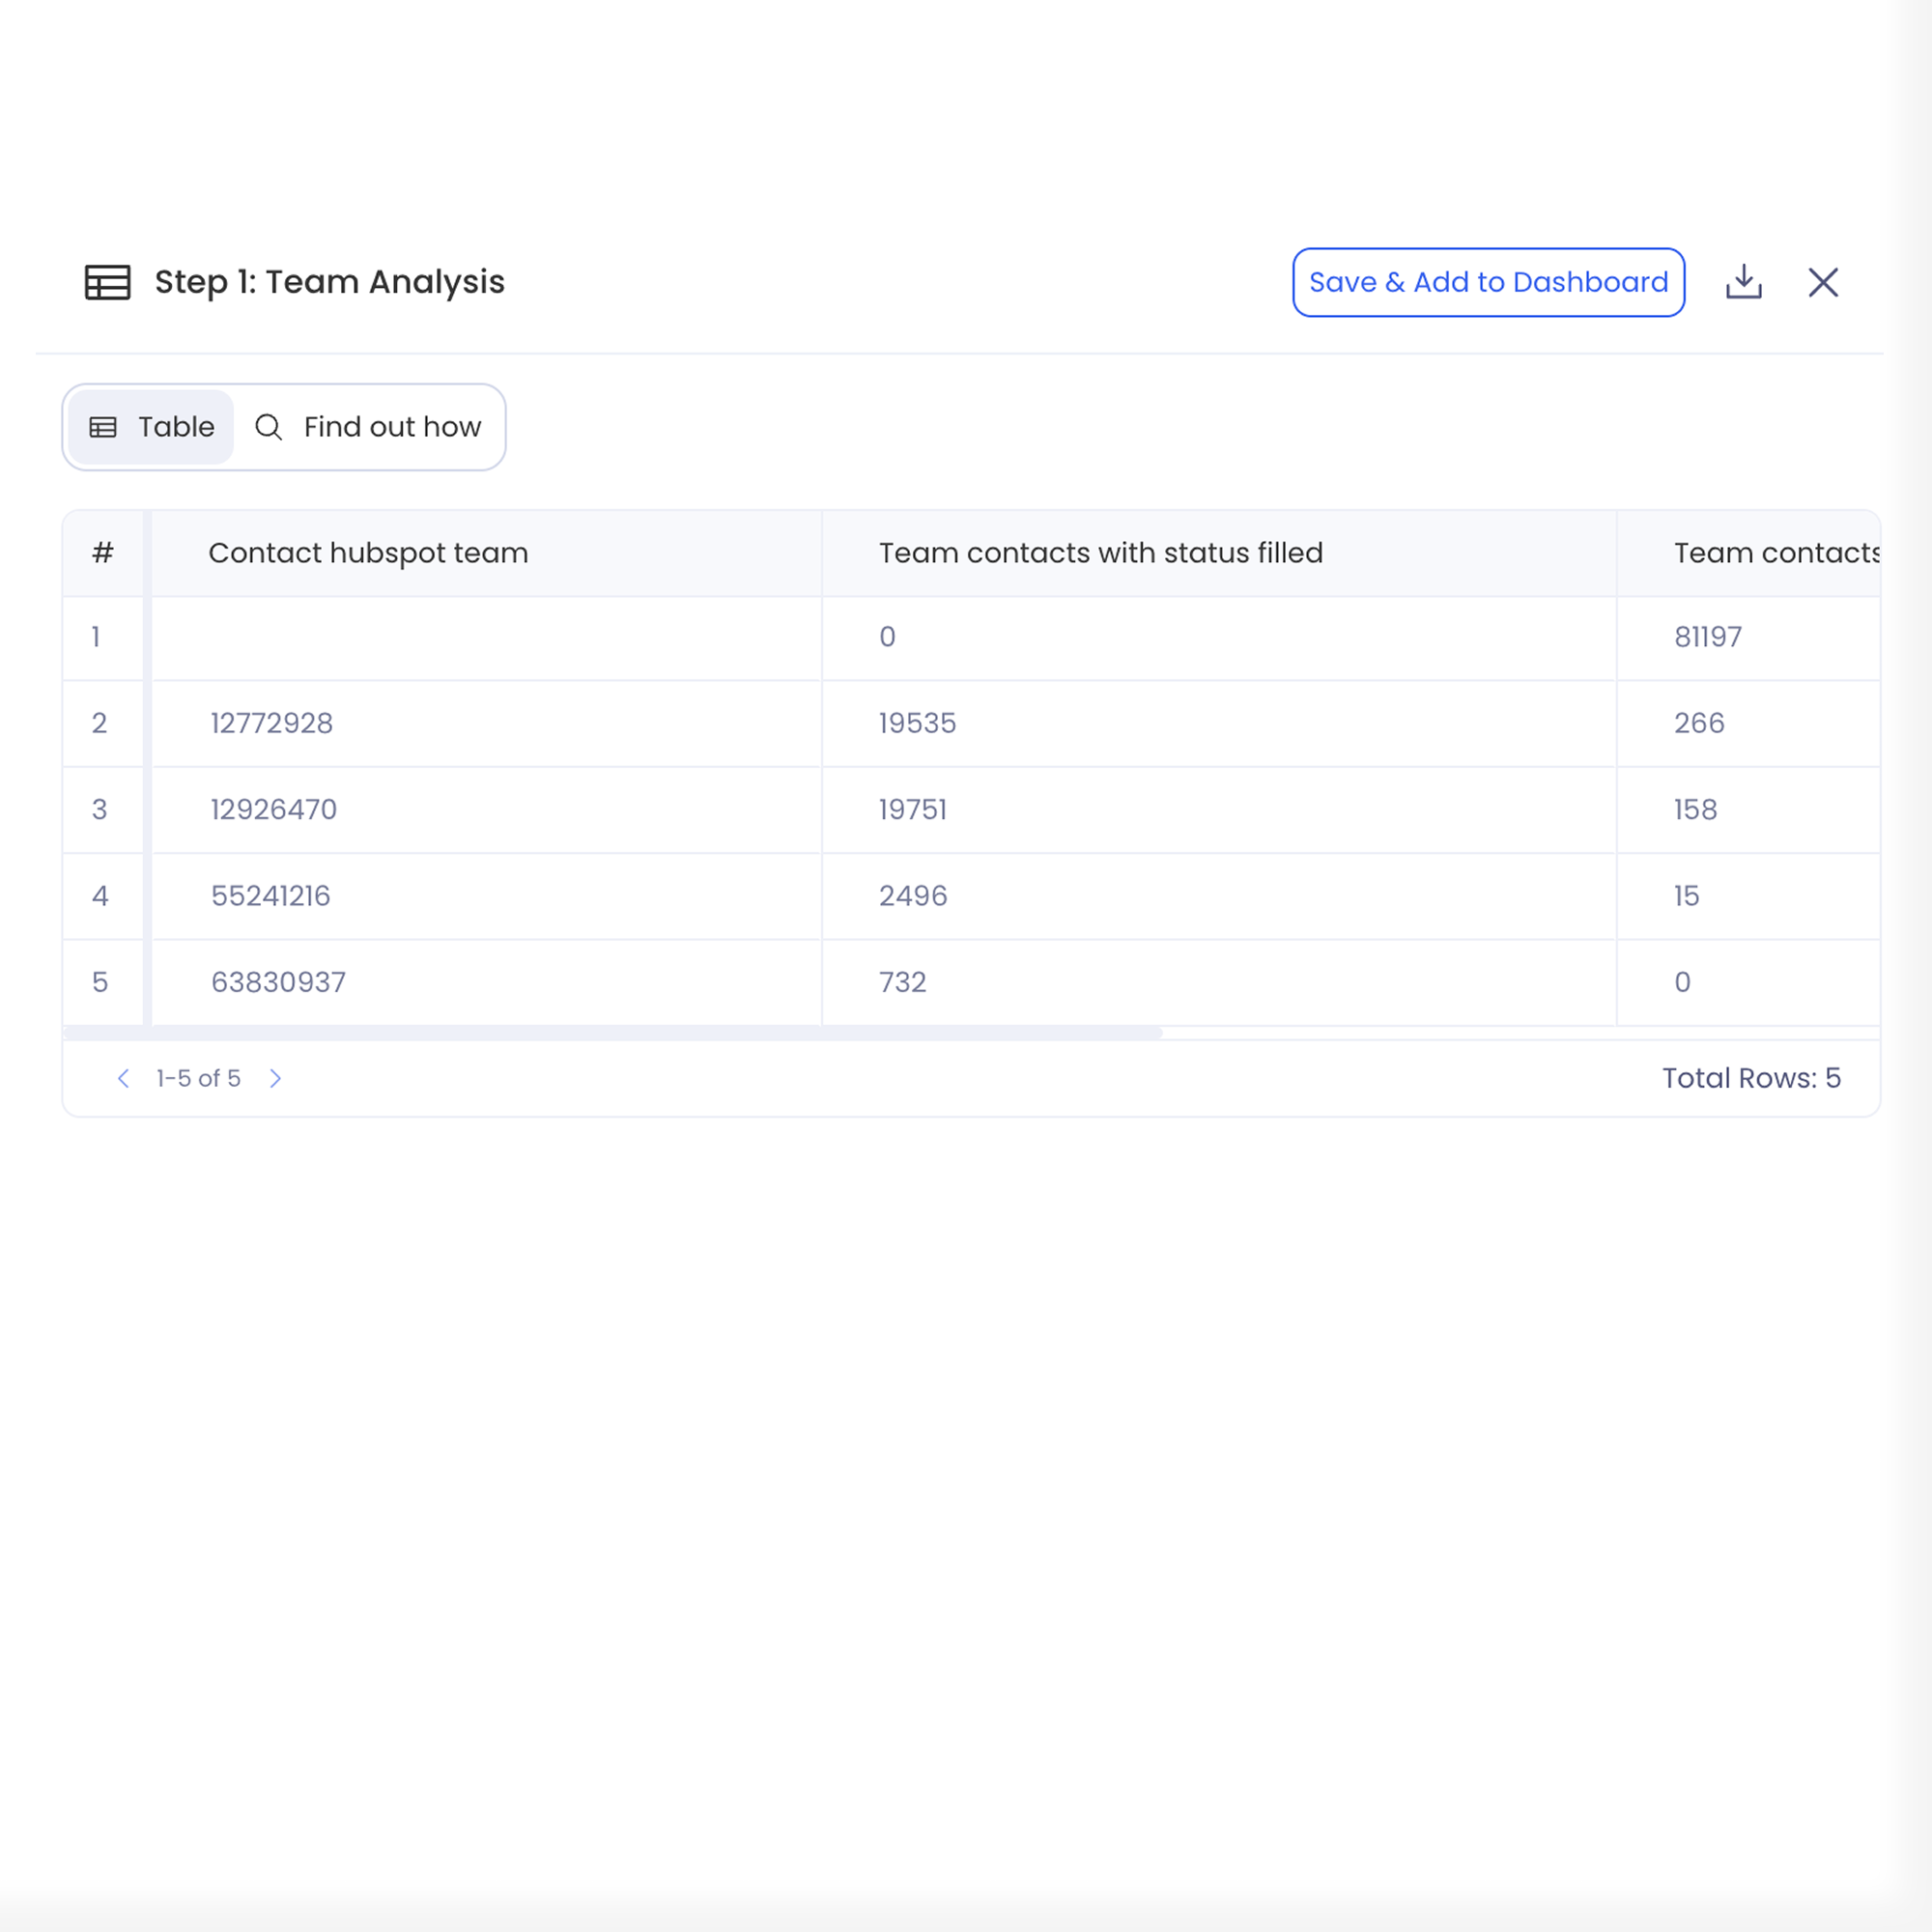Go to next page arrow
Viewport: 1932px width, 1932px height.
click(276, 1078)
